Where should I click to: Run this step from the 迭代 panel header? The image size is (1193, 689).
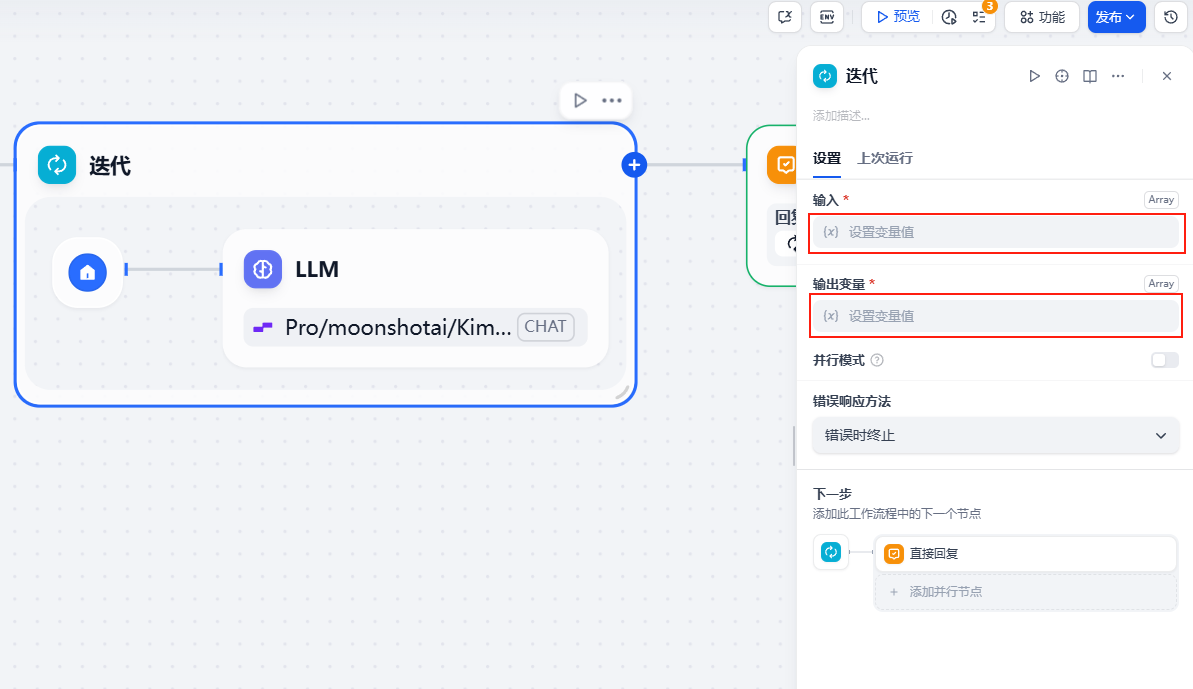tap(1035, 76)
